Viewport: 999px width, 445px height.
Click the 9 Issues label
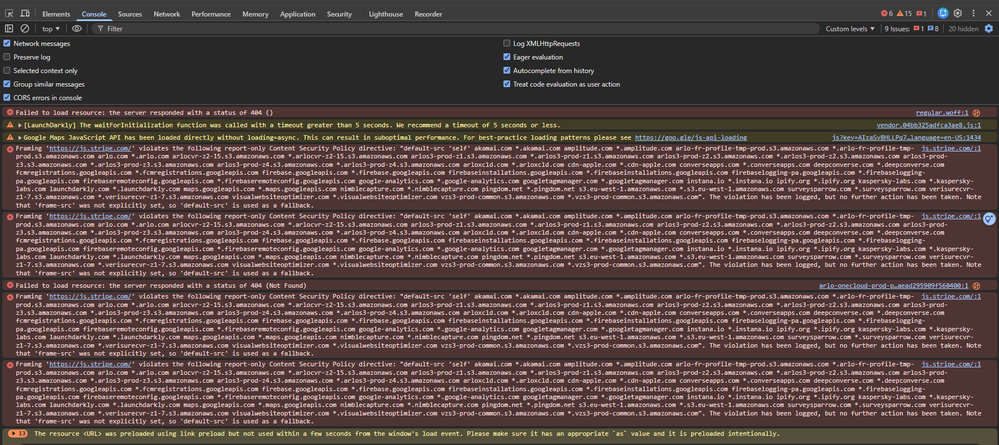tap(897, 29)
